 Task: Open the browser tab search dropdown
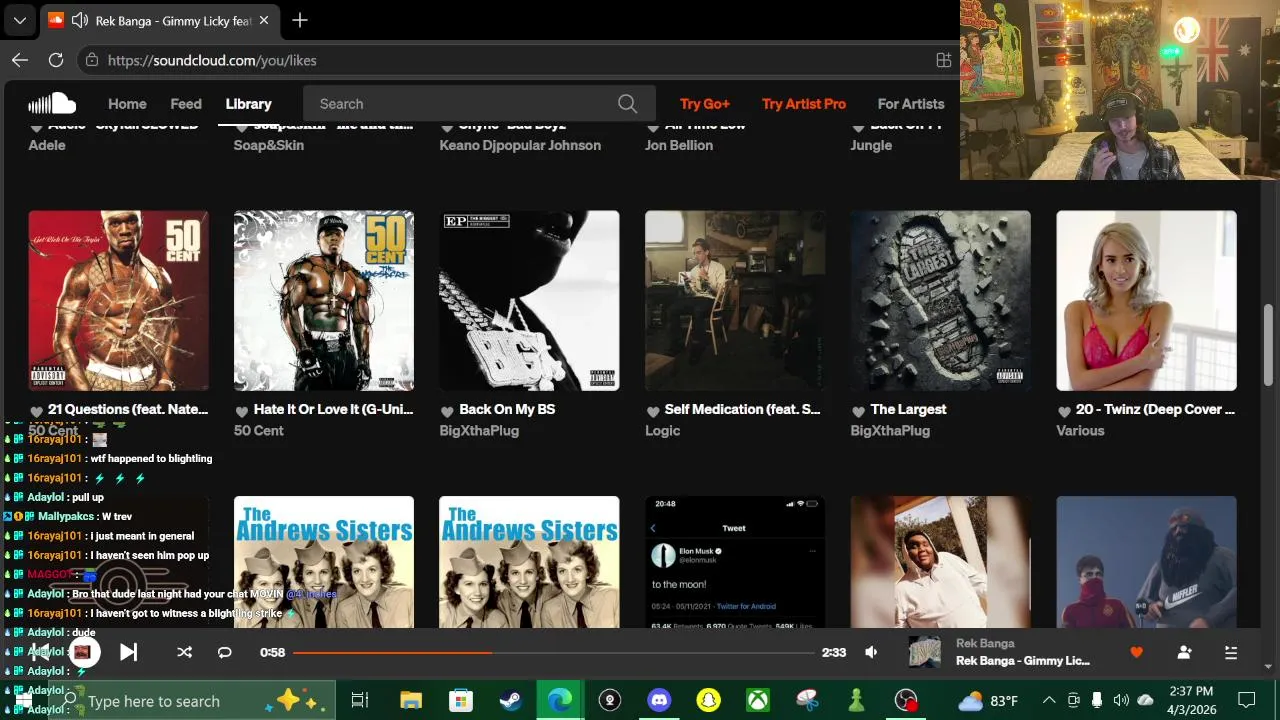[19, 20]
